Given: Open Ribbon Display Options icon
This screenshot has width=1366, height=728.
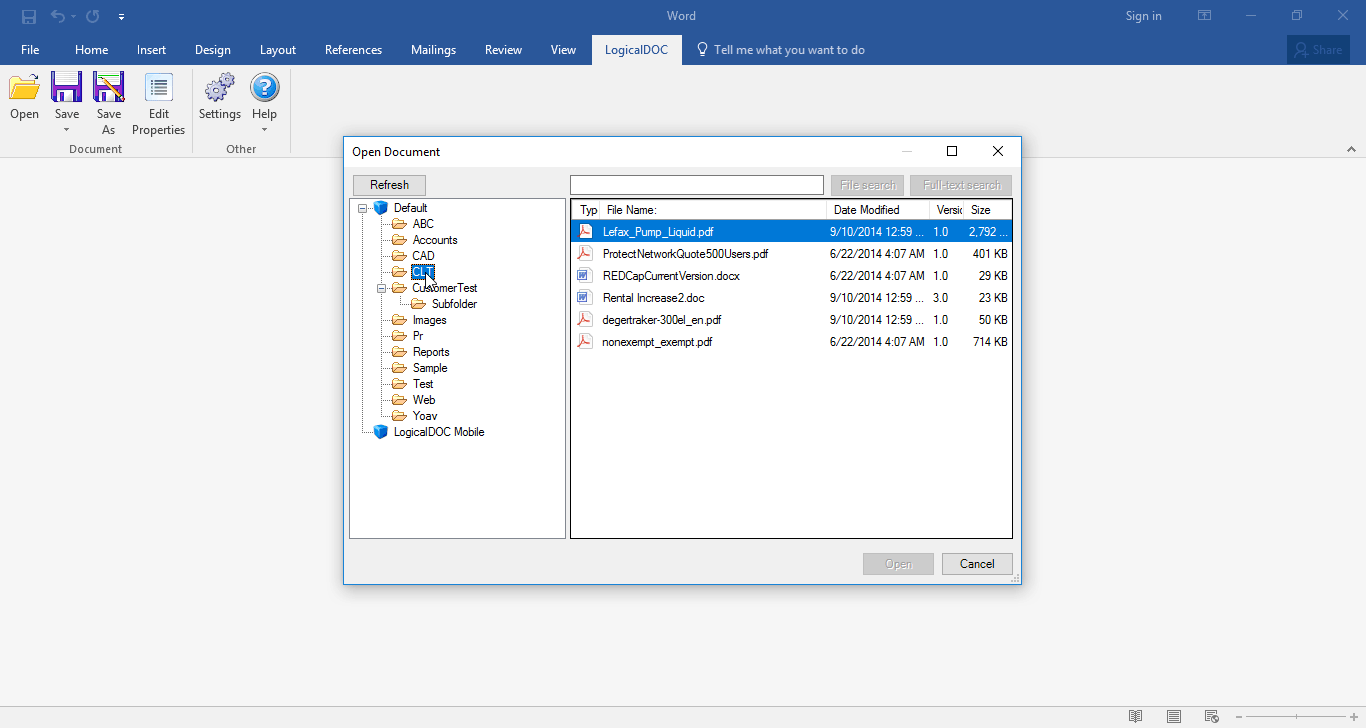Looking at the screenshot, I should click(1205, 16).
